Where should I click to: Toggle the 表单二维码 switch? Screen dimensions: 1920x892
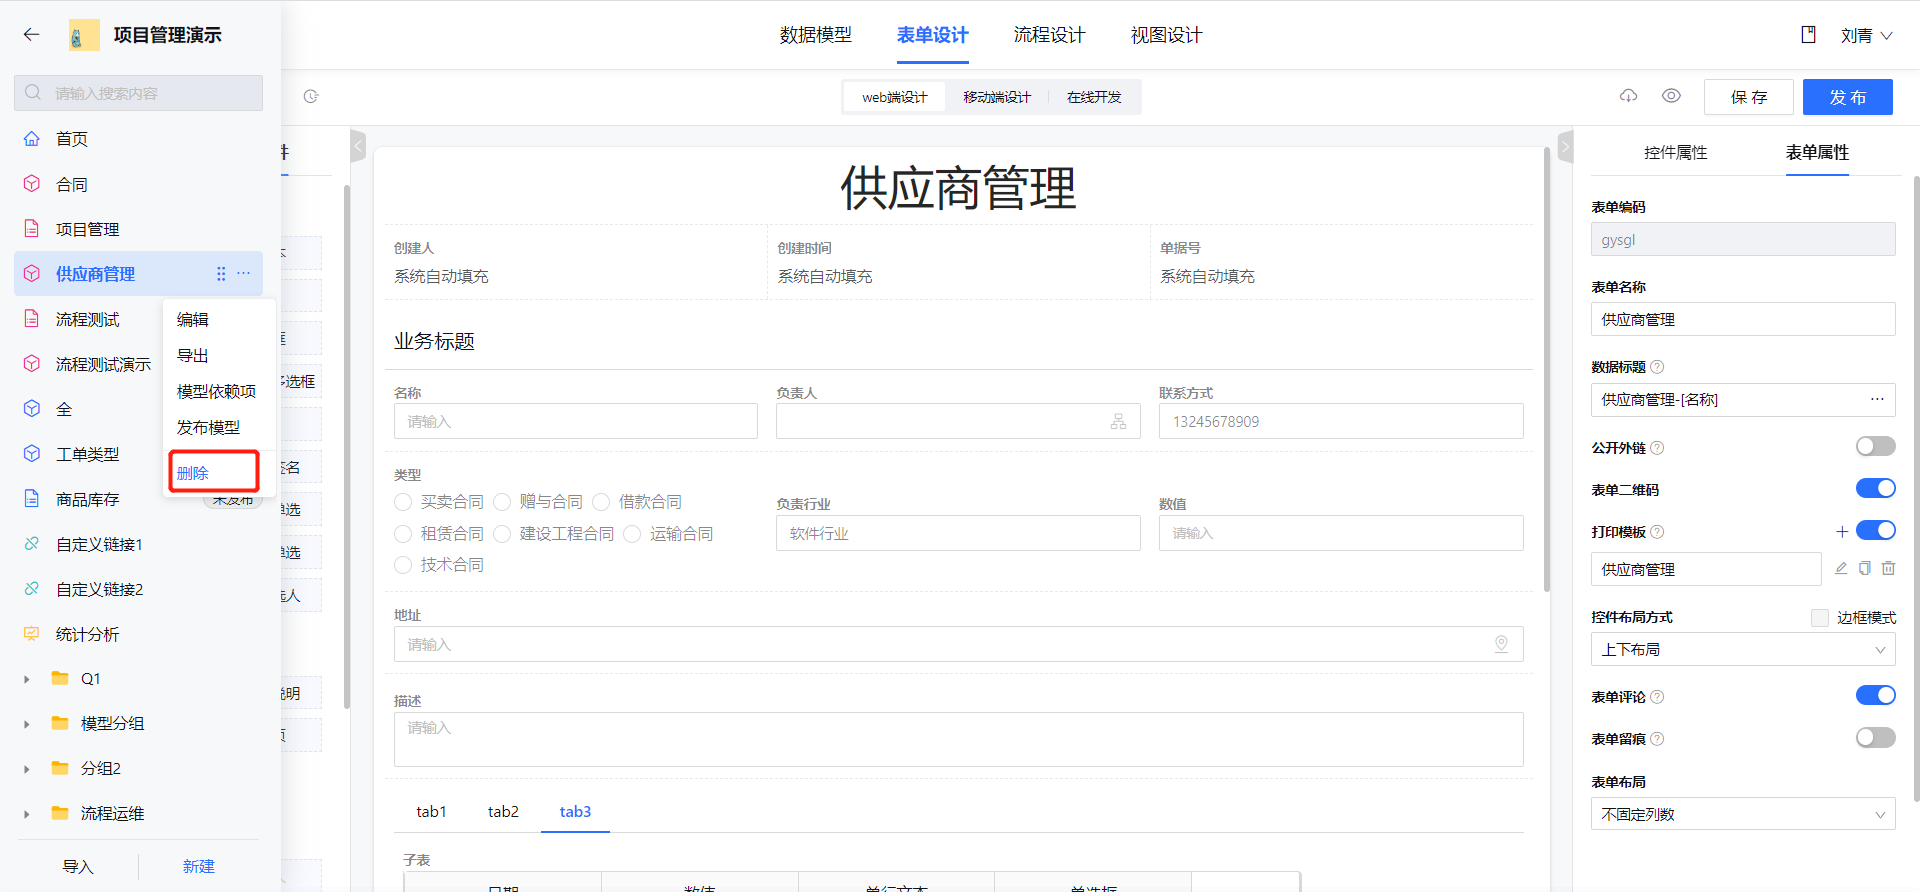click(1875, 488)
